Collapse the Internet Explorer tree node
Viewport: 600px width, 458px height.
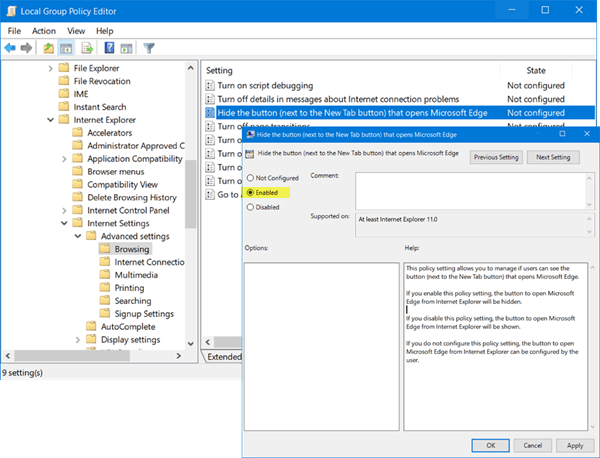(51, 120)
